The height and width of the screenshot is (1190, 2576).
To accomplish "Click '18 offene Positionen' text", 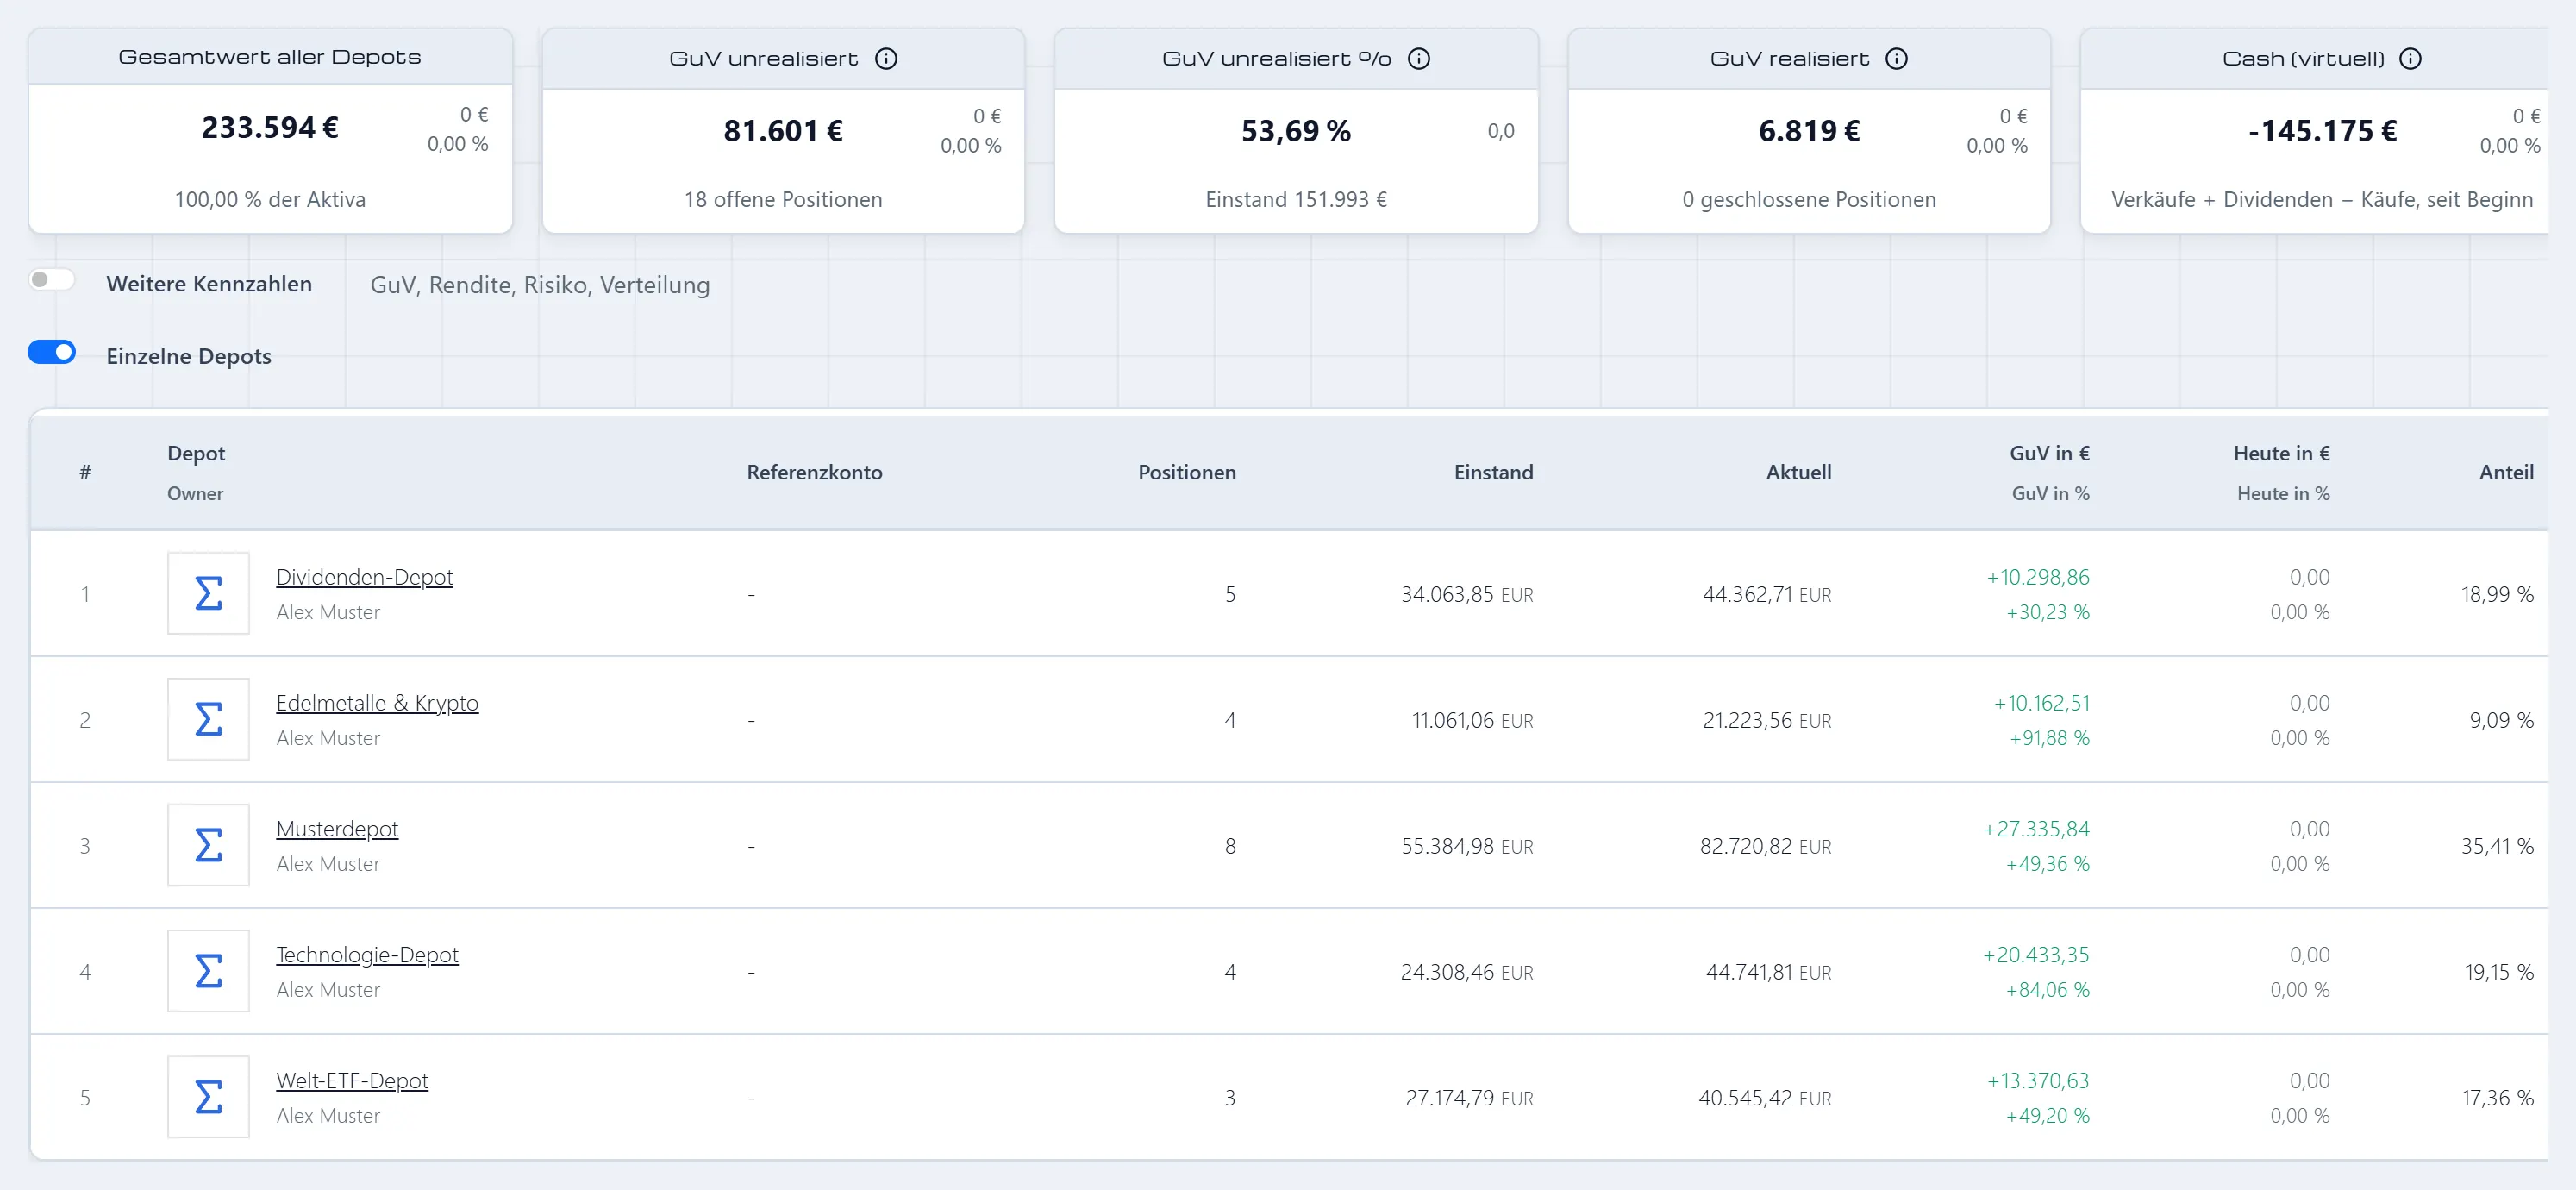I will [x=783, y=199].
